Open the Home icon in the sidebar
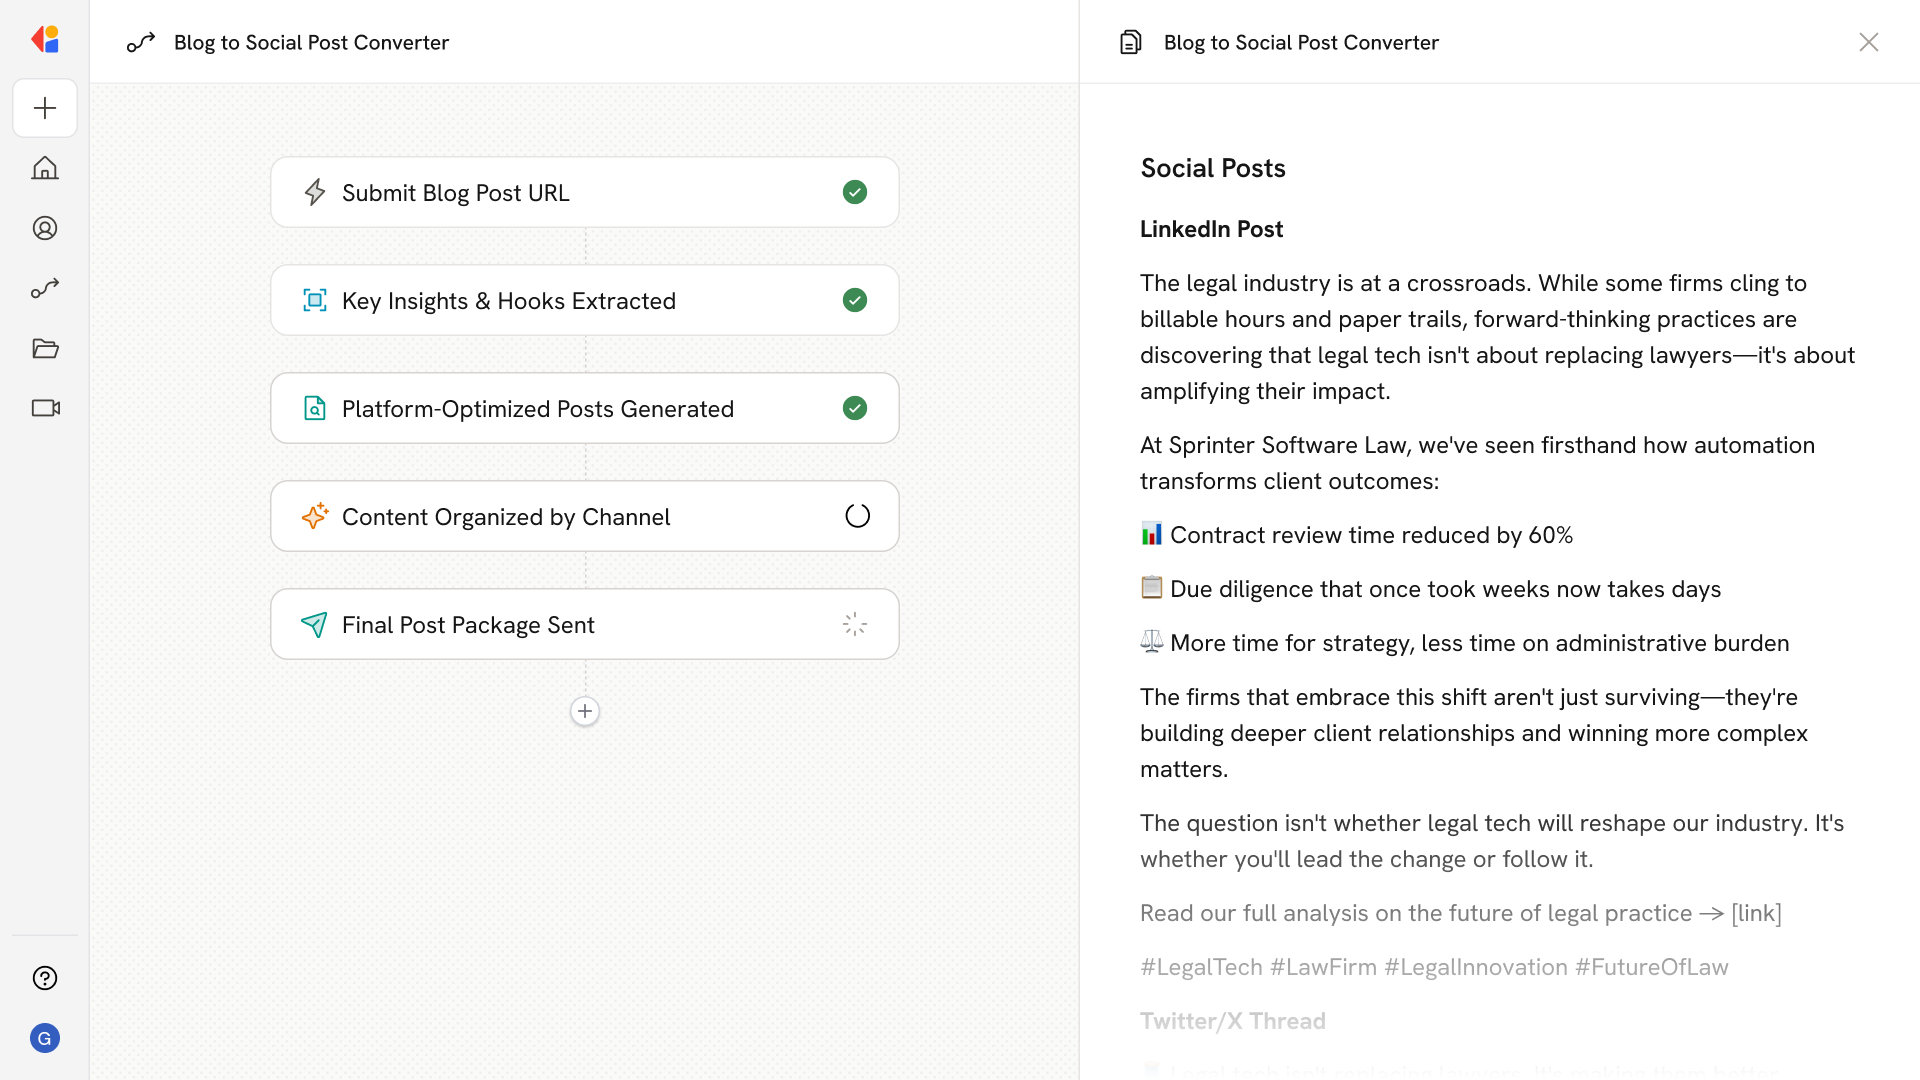The image size is (1920, 1080). coord(45,168)
